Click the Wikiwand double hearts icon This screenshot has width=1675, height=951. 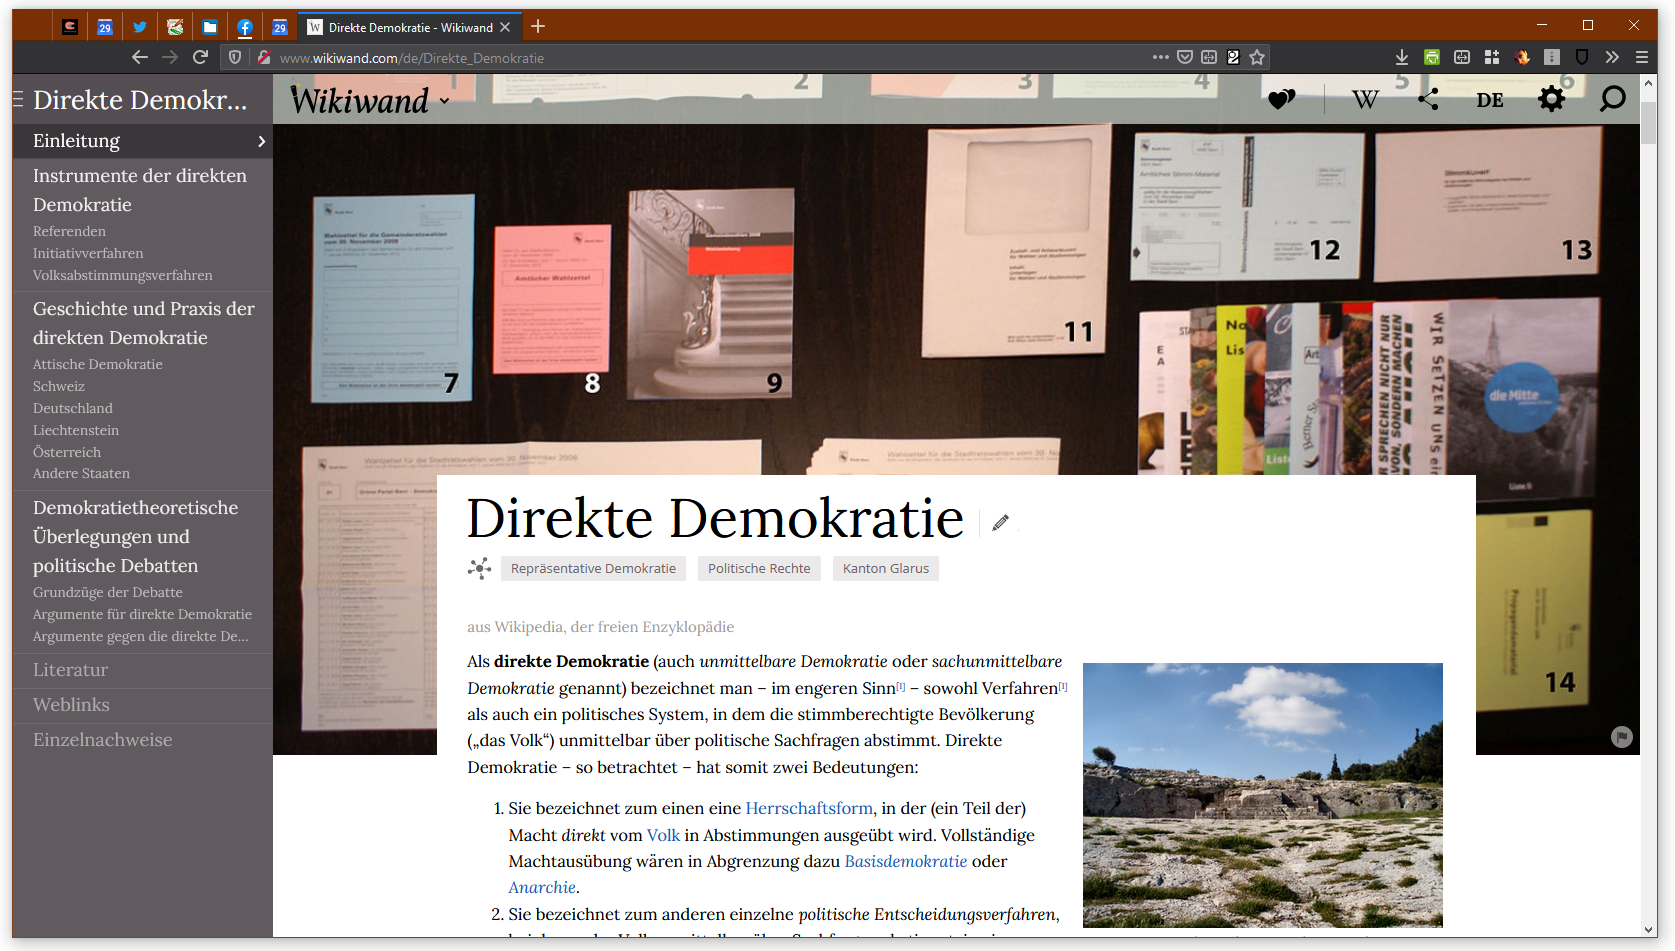point(1281,99)
